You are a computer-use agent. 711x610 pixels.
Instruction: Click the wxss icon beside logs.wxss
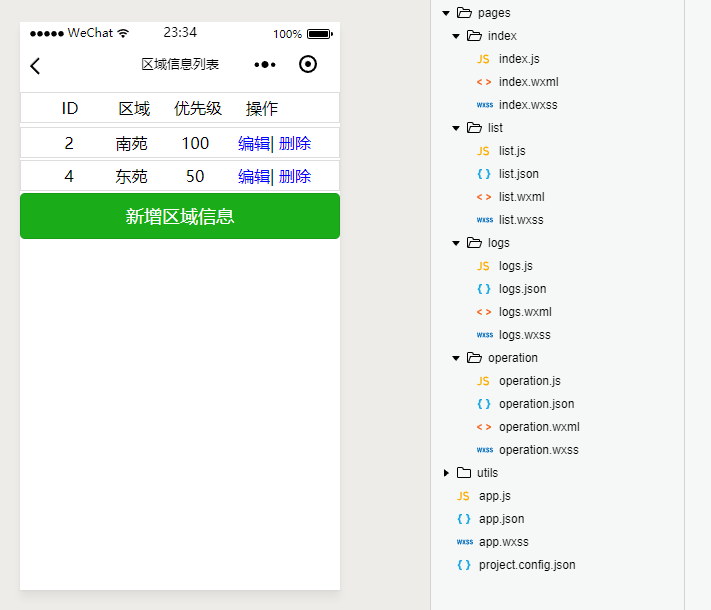tap(485, 335)
